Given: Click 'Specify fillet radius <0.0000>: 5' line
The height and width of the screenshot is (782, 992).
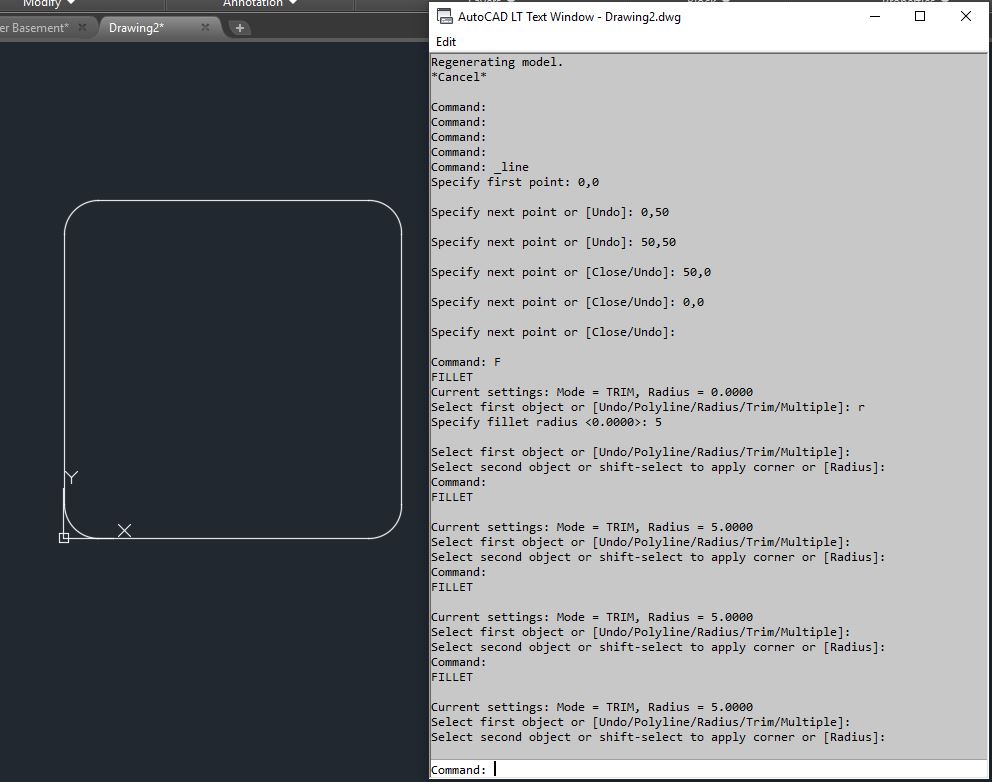Looking at the screenshot, I should (546, 422).
